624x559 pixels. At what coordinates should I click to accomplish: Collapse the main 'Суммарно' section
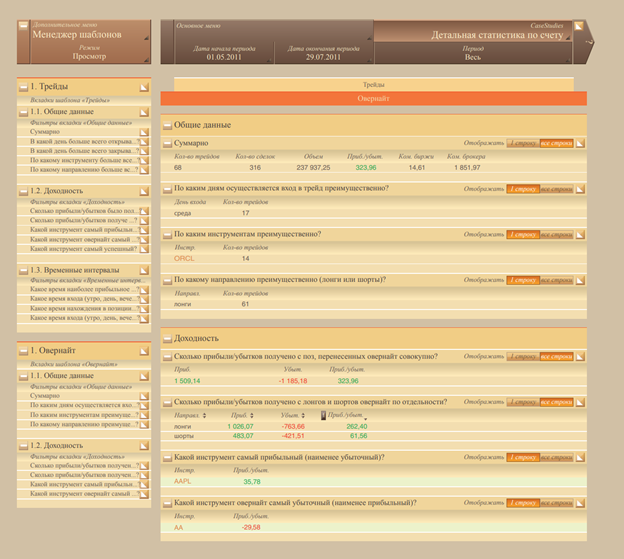tap(167, 144)
